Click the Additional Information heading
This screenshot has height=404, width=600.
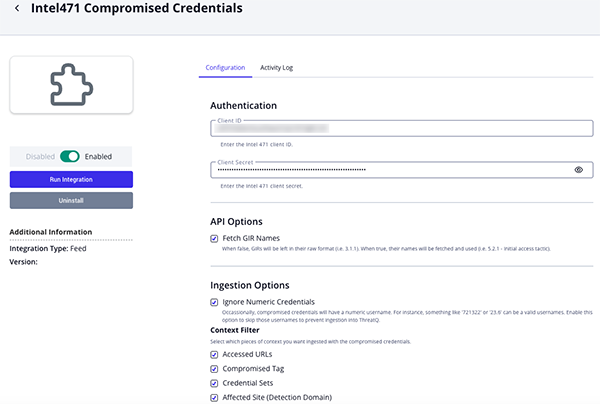pyautogui.click(x=51, y=232)
